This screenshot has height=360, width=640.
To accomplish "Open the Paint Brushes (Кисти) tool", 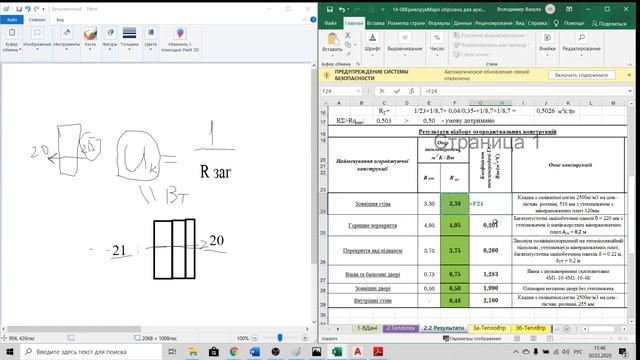I will tap(90, 40).
